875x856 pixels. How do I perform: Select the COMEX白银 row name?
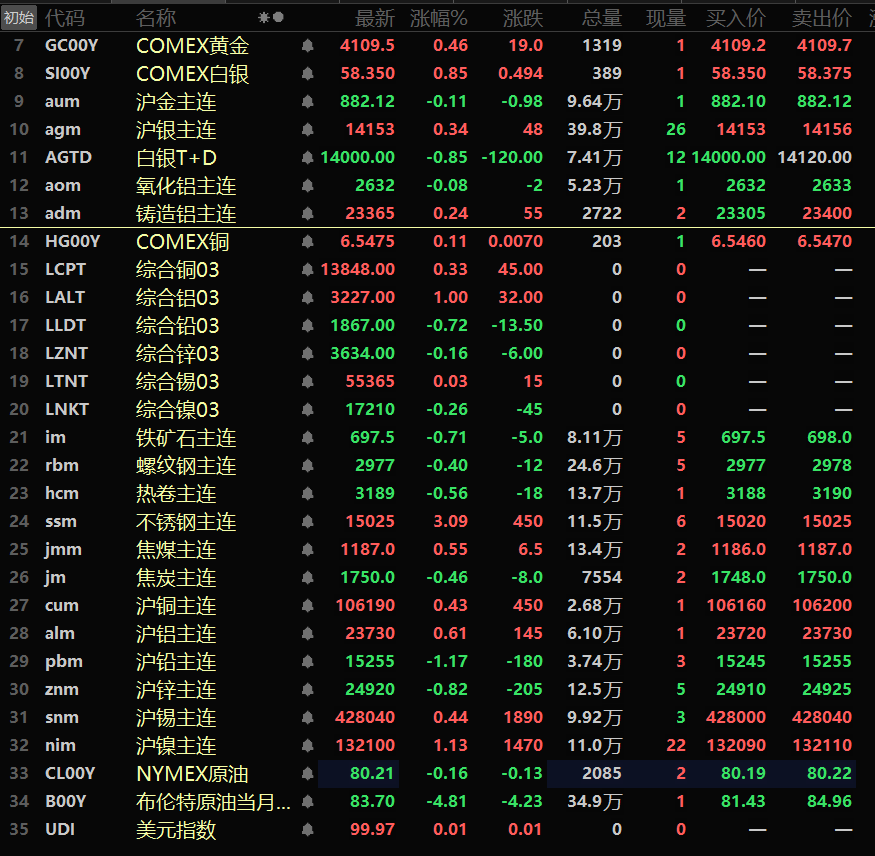tap(193, 74)
